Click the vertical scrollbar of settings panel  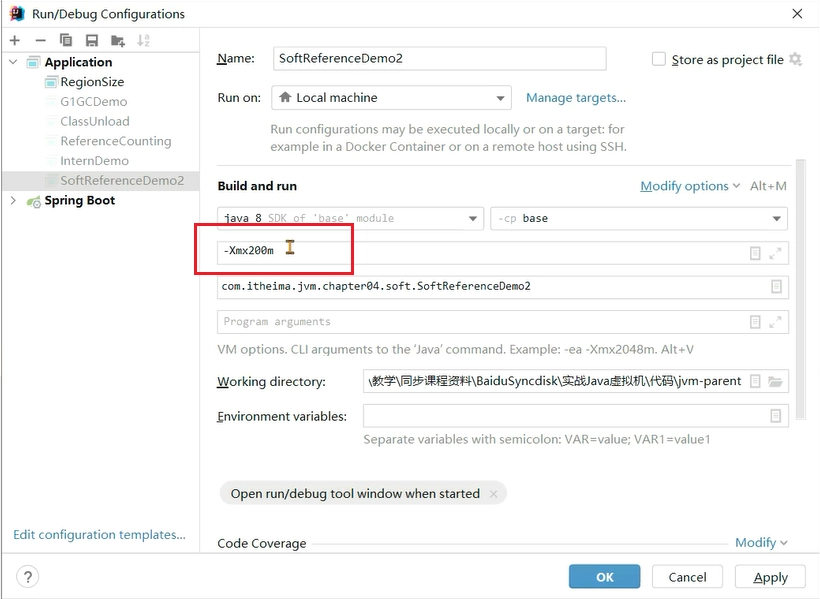(800, 289)
